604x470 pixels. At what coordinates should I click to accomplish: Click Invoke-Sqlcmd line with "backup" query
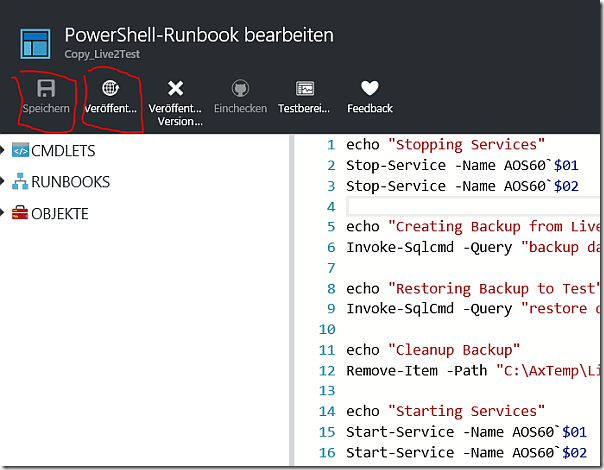pyautogui.click(x=473, y=247)
